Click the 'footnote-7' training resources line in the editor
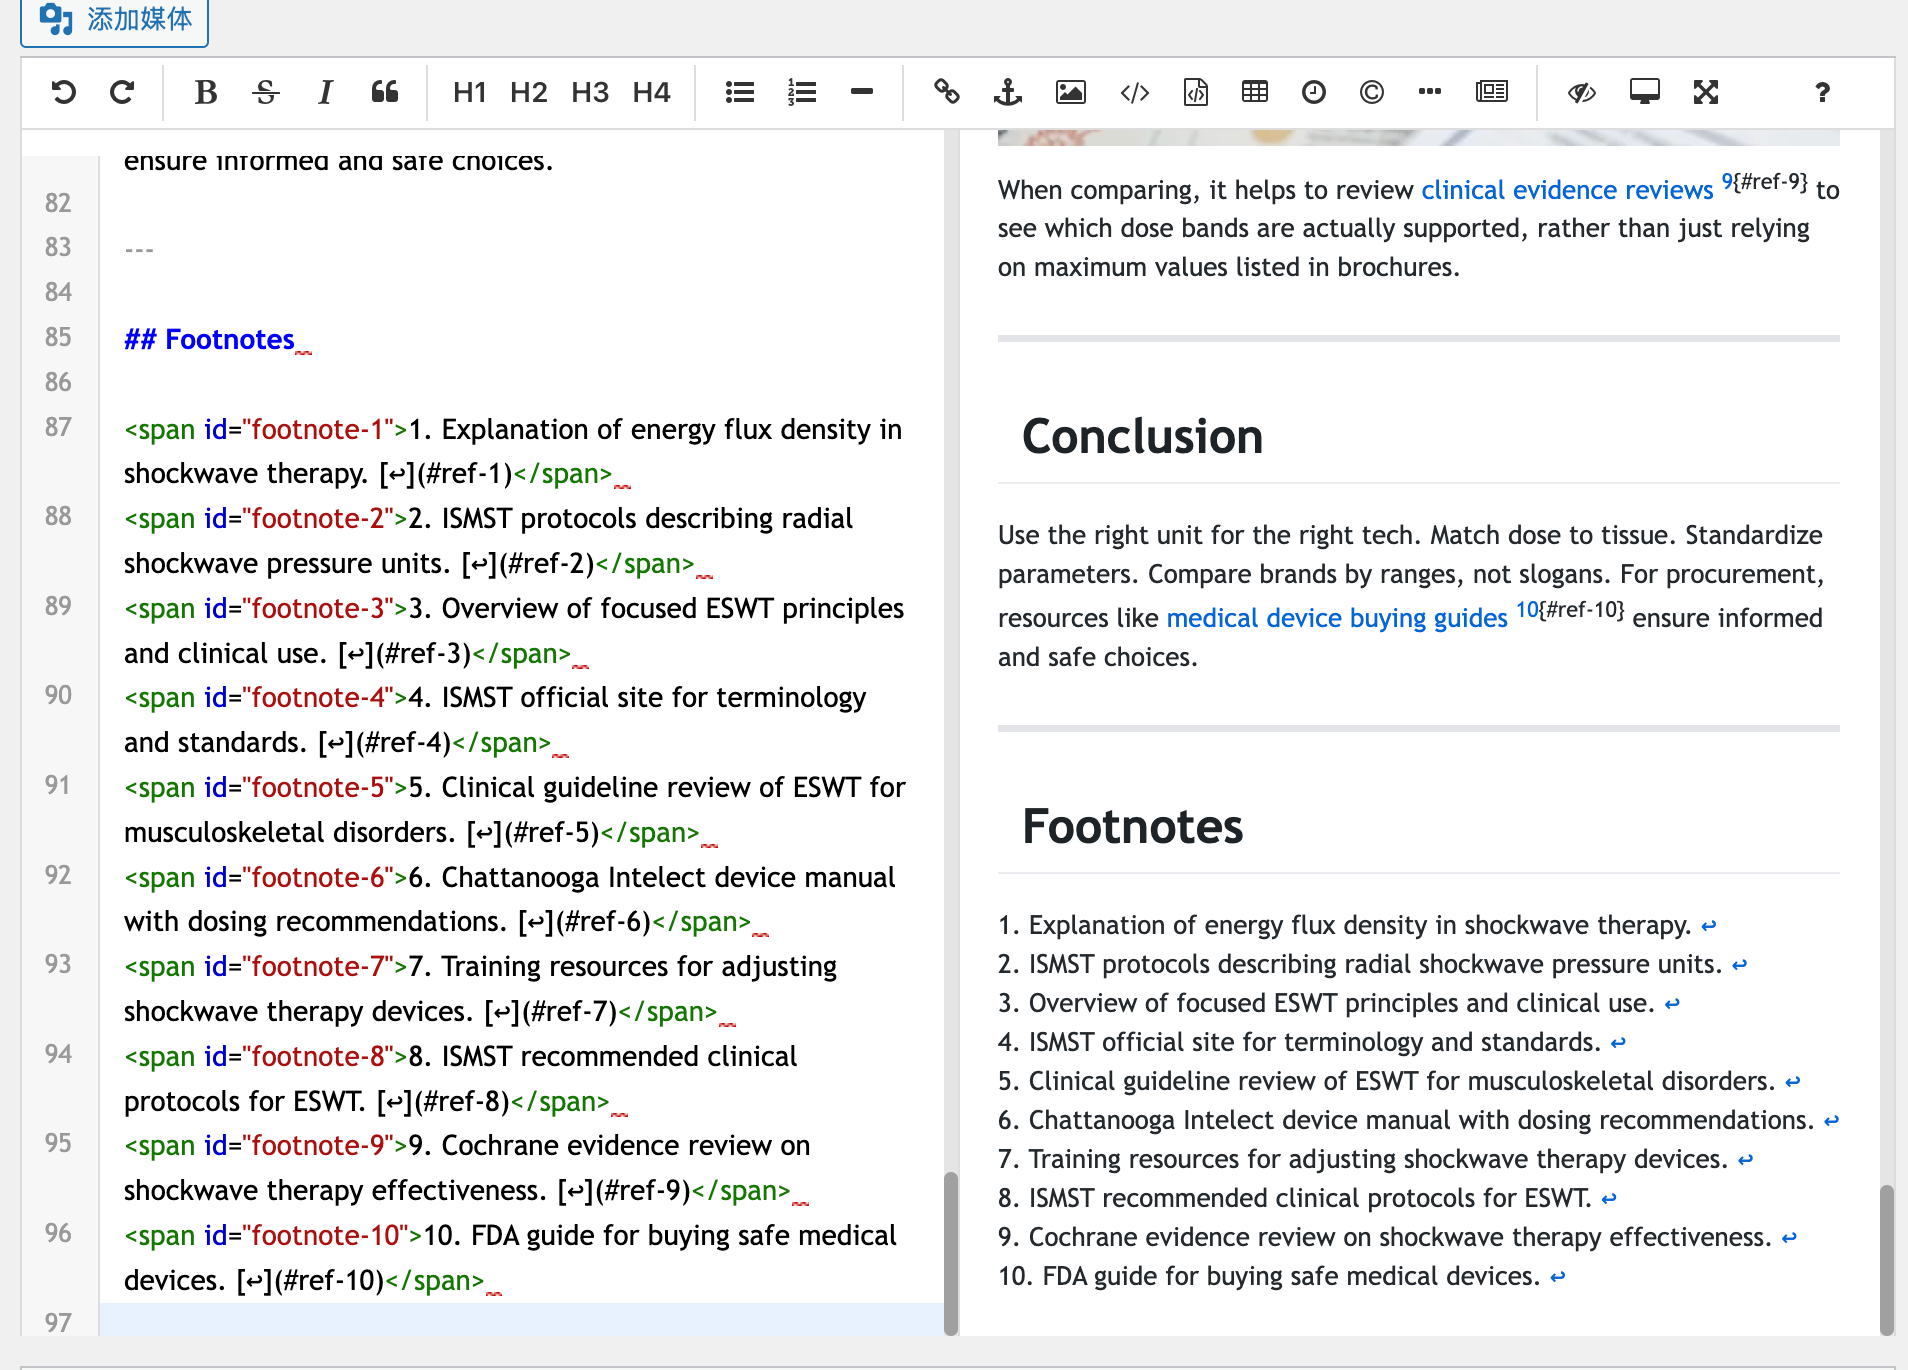 (x=481, y=989)
